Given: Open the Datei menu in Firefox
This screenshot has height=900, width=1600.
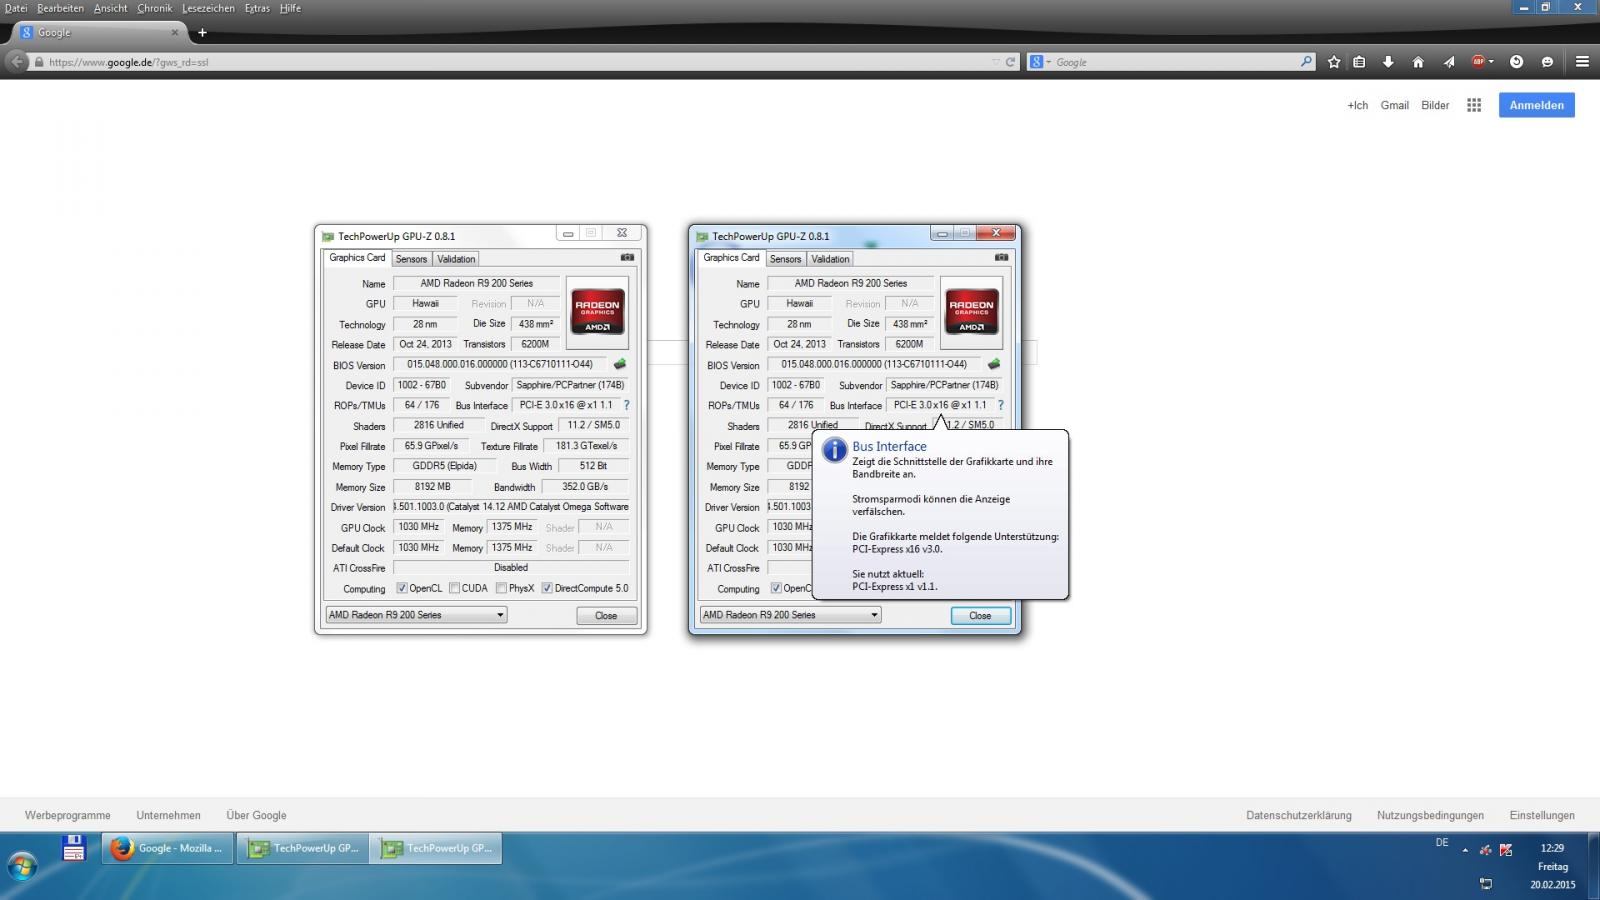Looking at the screenshot, I should [x=16, y=8].
